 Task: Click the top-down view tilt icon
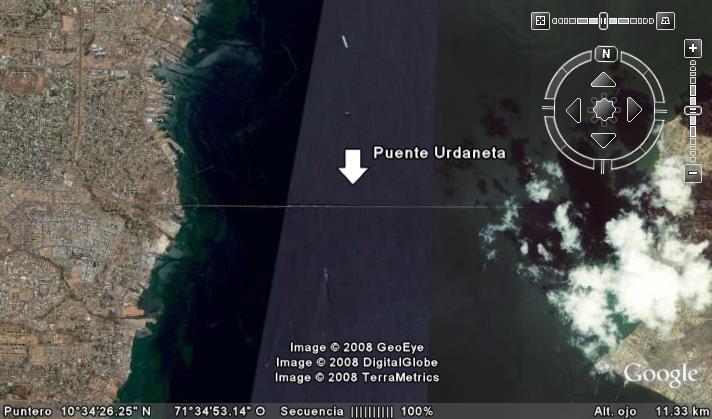(x=540, y=20)
